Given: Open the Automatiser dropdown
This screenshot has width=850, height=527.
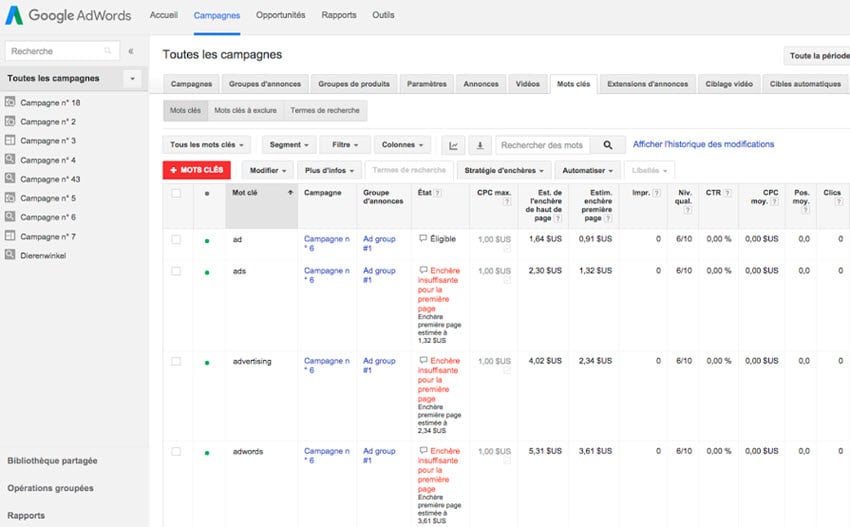Looking at the screenshot, I should [588, 170].
